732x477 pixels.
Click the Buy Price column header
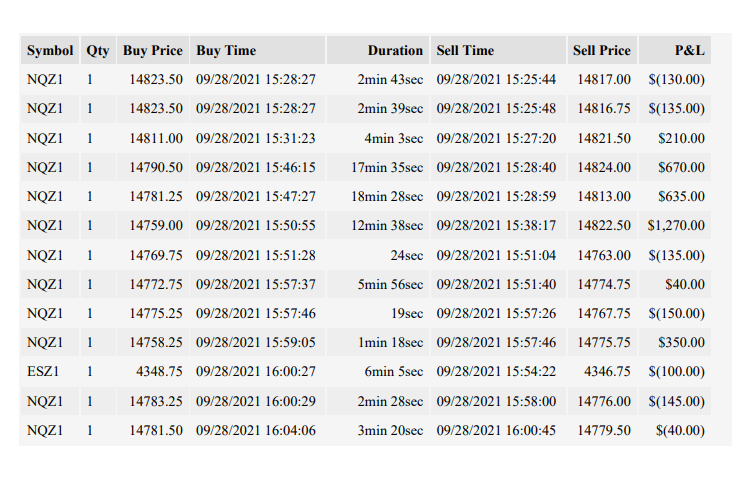pyautogui.click(x=153, y=50)
